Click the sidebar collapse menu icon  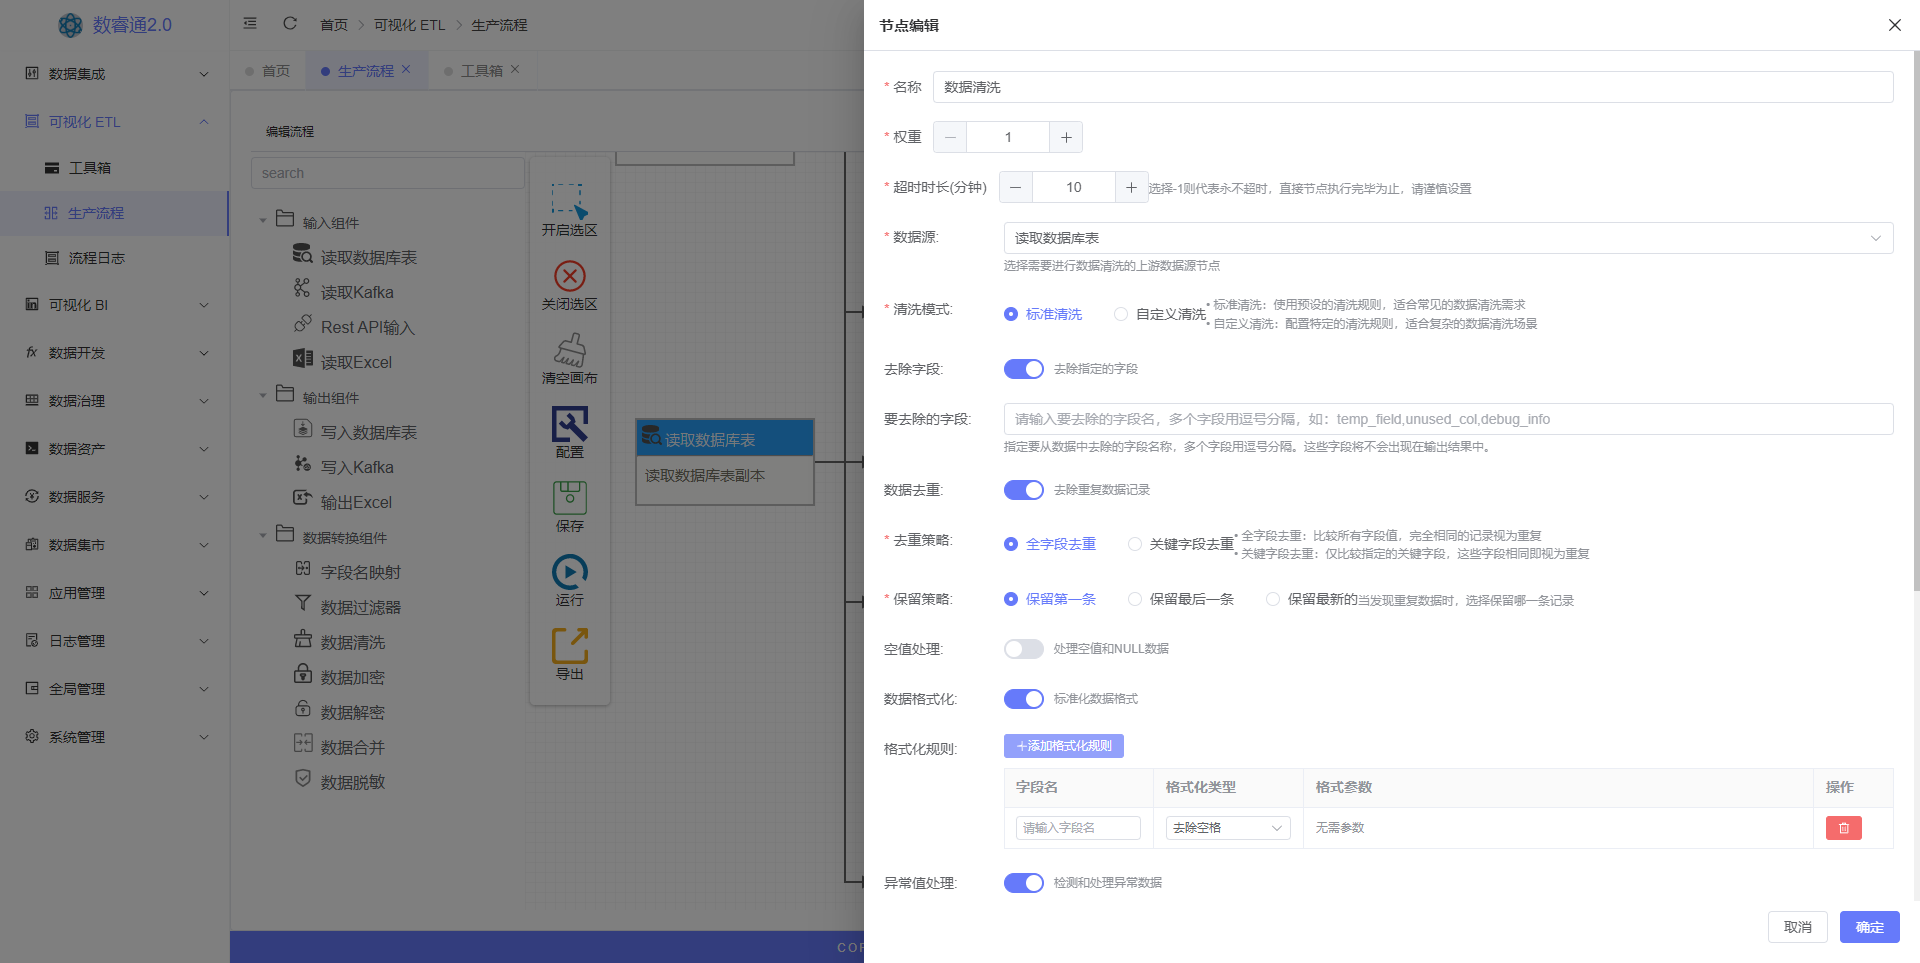(250, 23)
